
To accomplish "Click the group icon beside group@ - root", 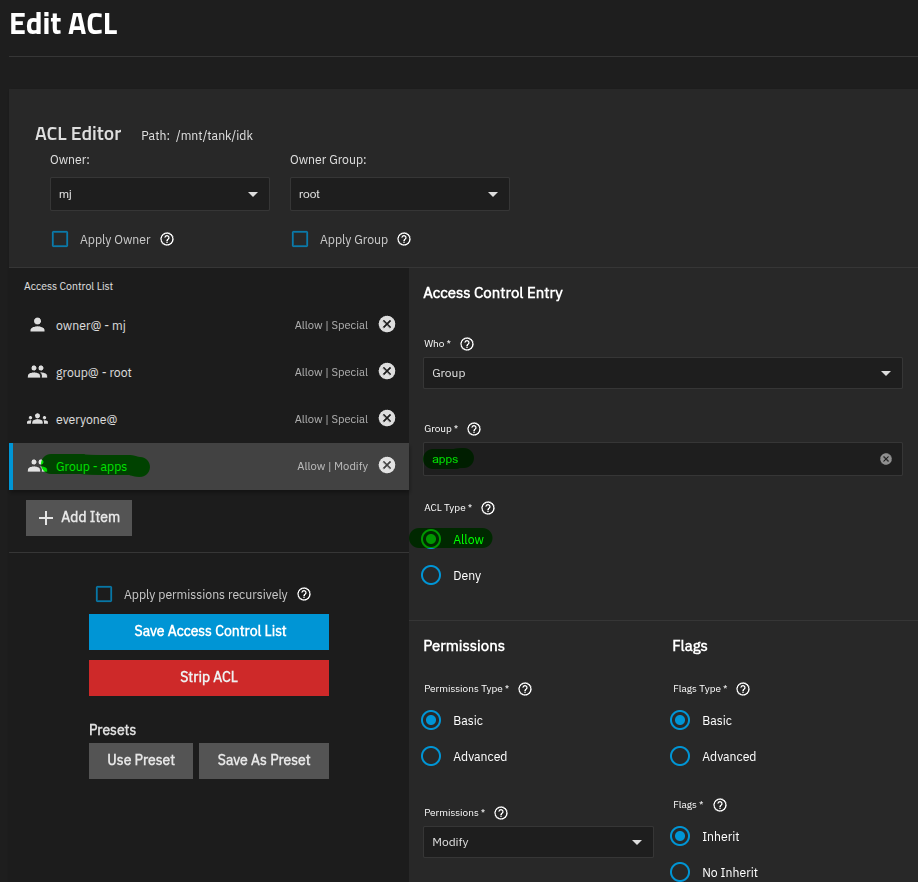I will [x=37, y=372].
